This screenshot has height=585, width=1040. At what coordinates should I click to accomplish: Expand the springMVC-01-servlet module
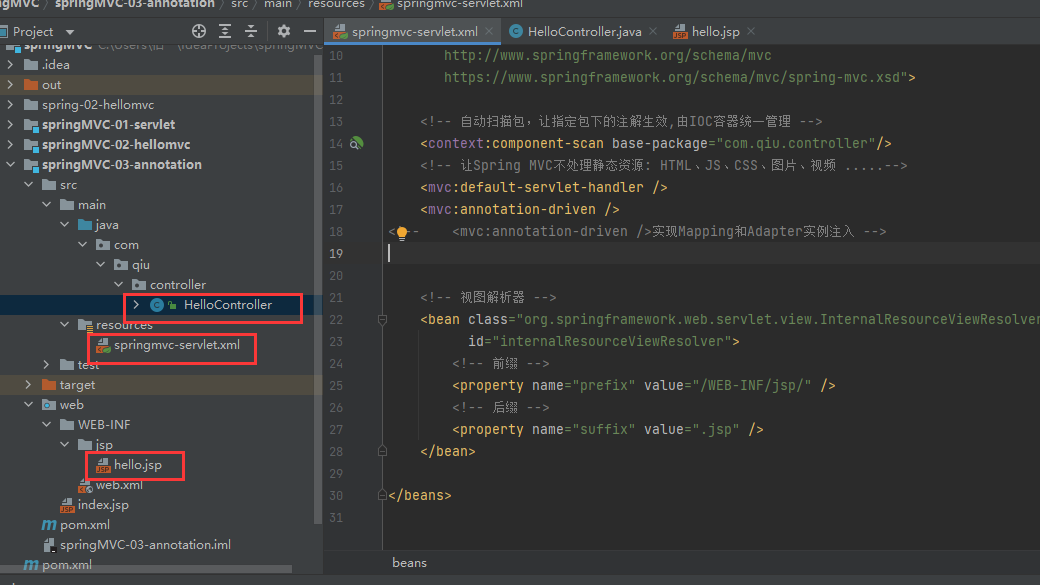click(10, 124)
